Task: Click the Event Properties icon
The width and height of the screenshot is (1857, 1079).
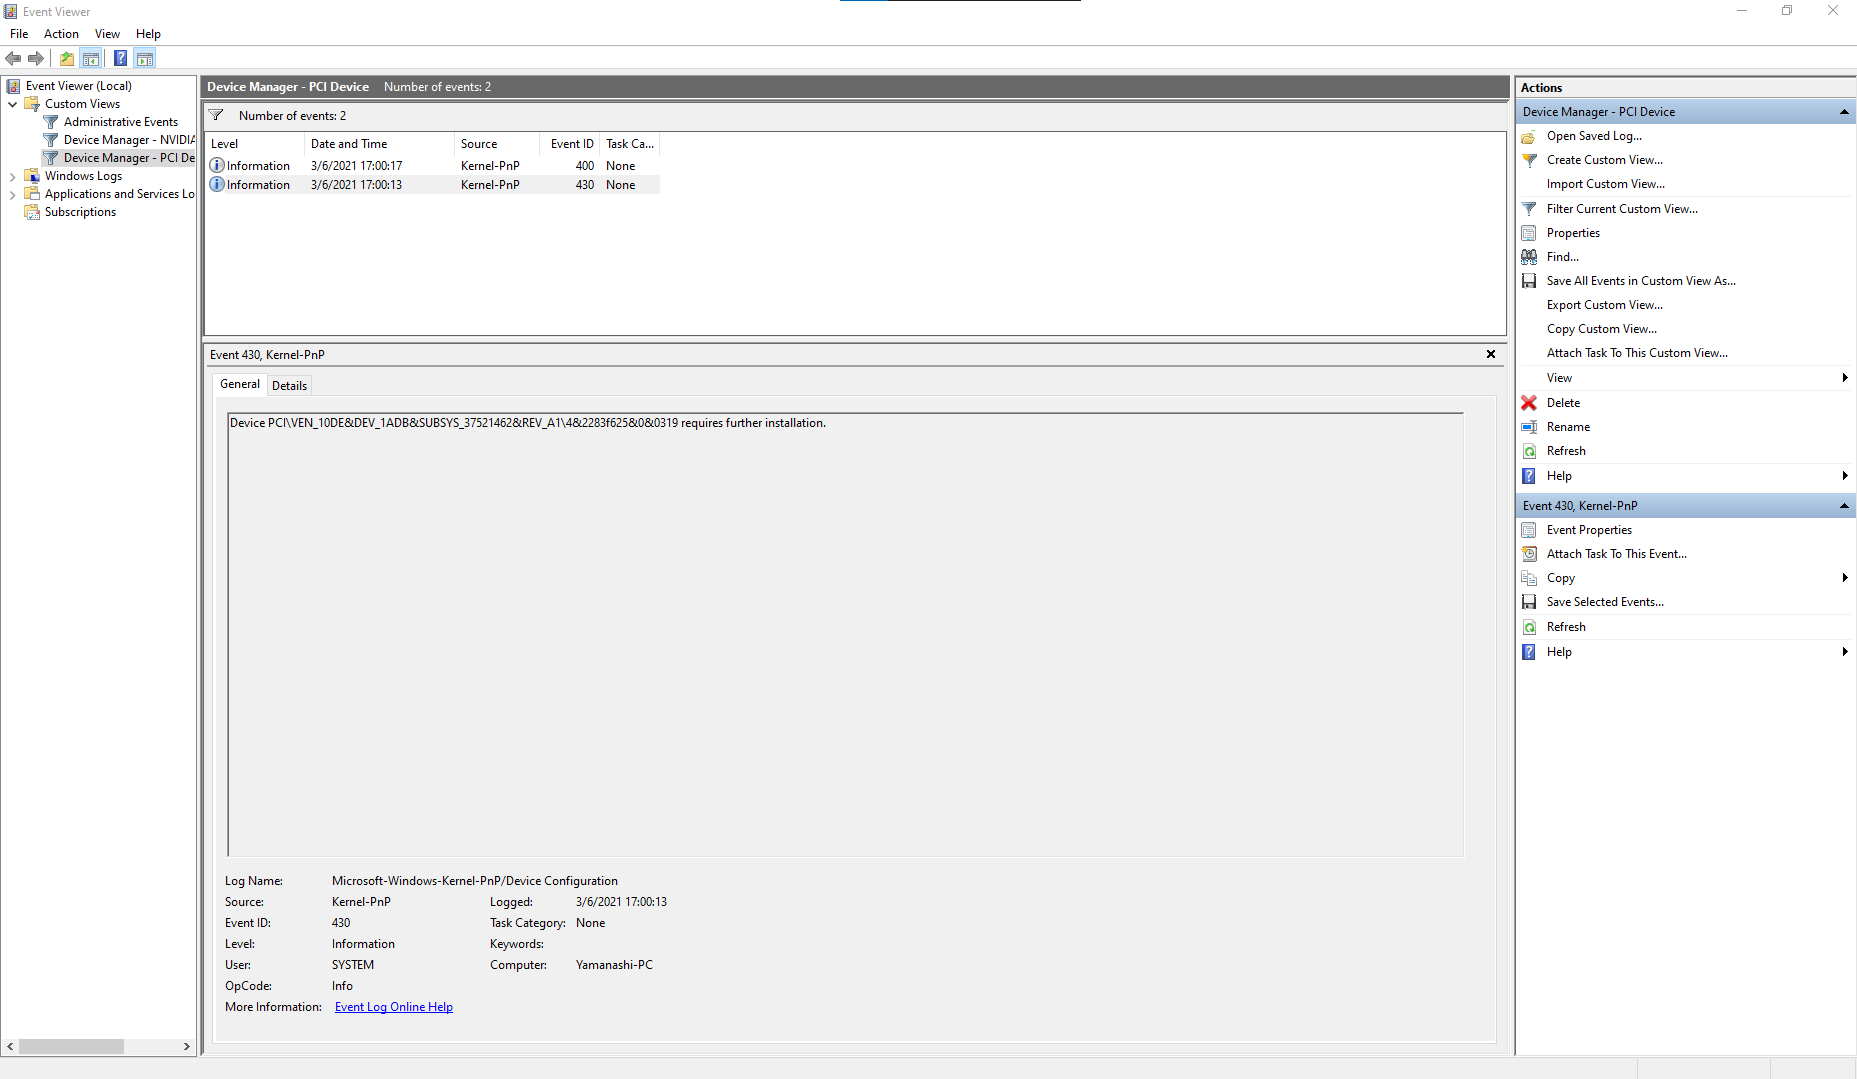Action: tap(1529, 530)
